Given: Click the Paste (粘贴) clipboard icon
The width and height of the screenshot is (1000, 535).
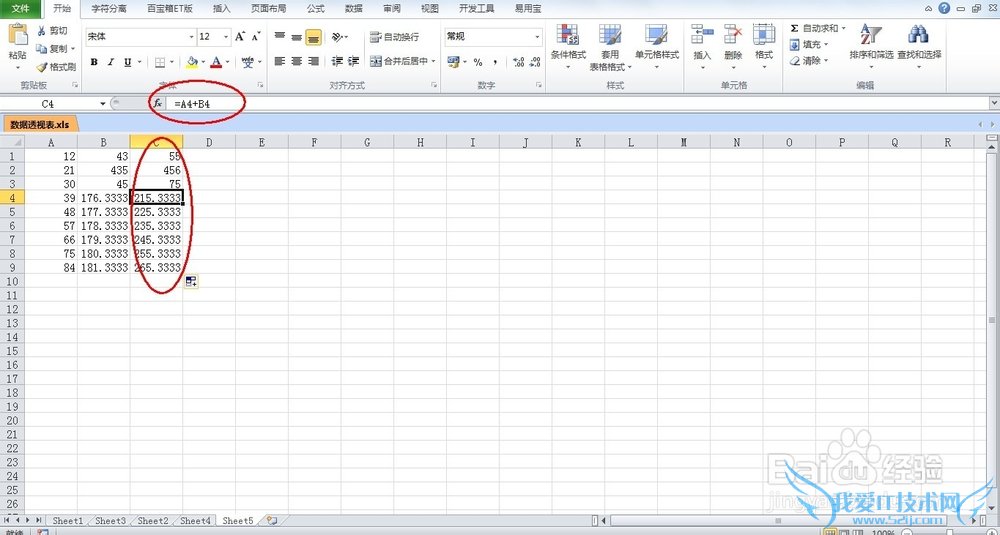Looking at the screenshot, I should tap(17, 35).
